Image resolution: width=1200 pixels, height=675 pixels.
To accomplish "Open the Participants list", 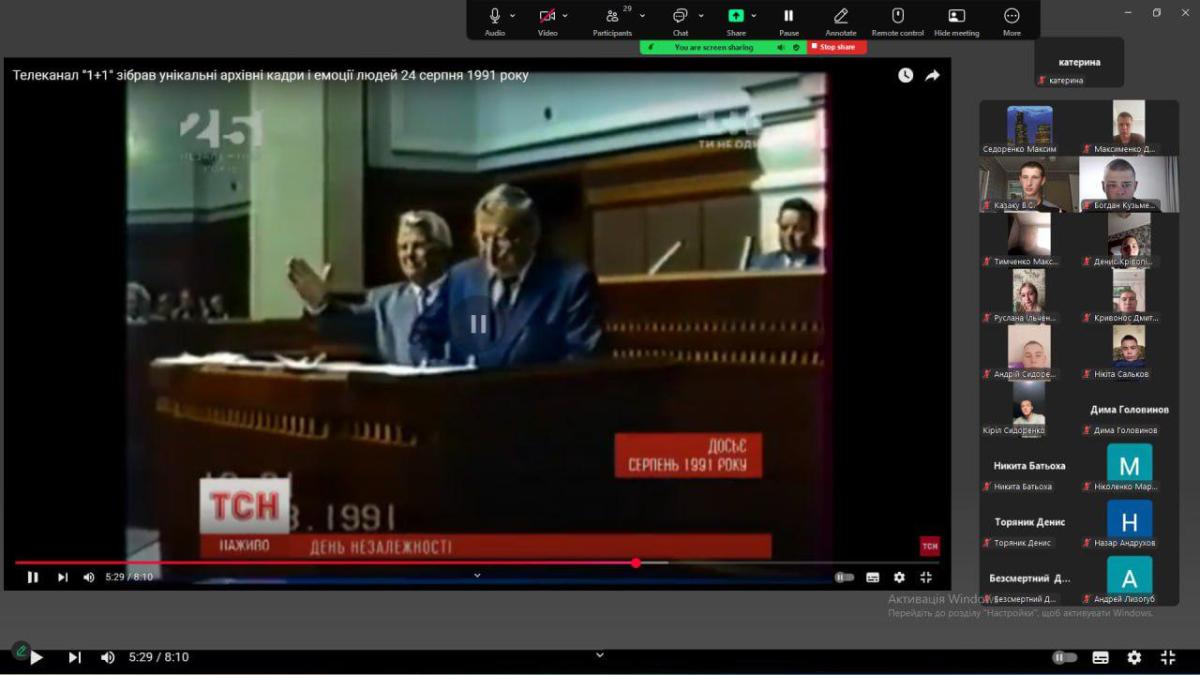I will (612, 17).
